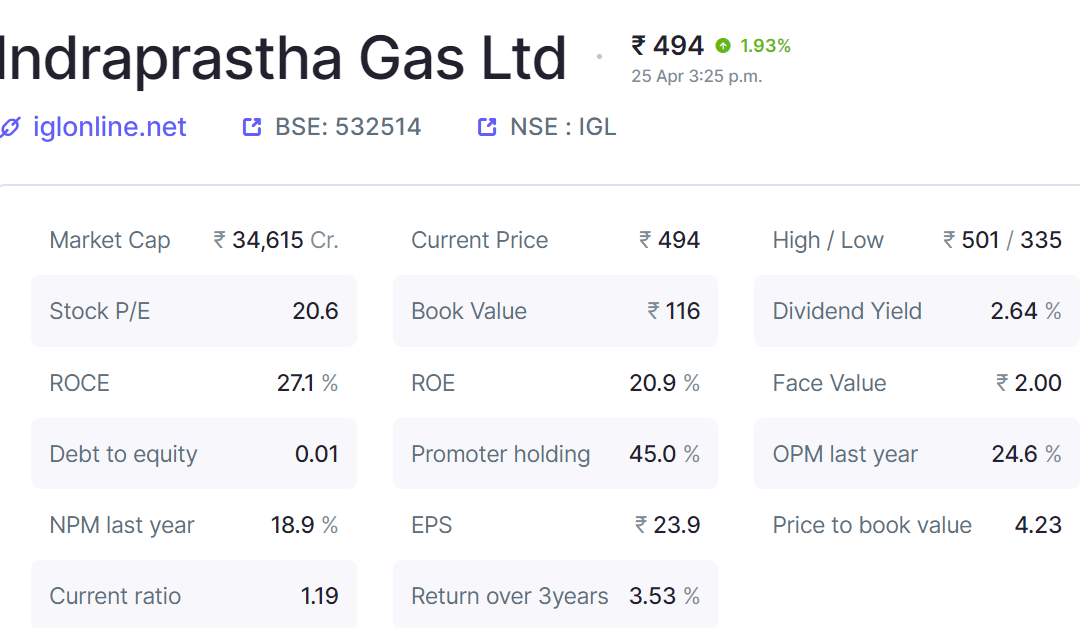Click the external link icon before NSE

point(487,127)
